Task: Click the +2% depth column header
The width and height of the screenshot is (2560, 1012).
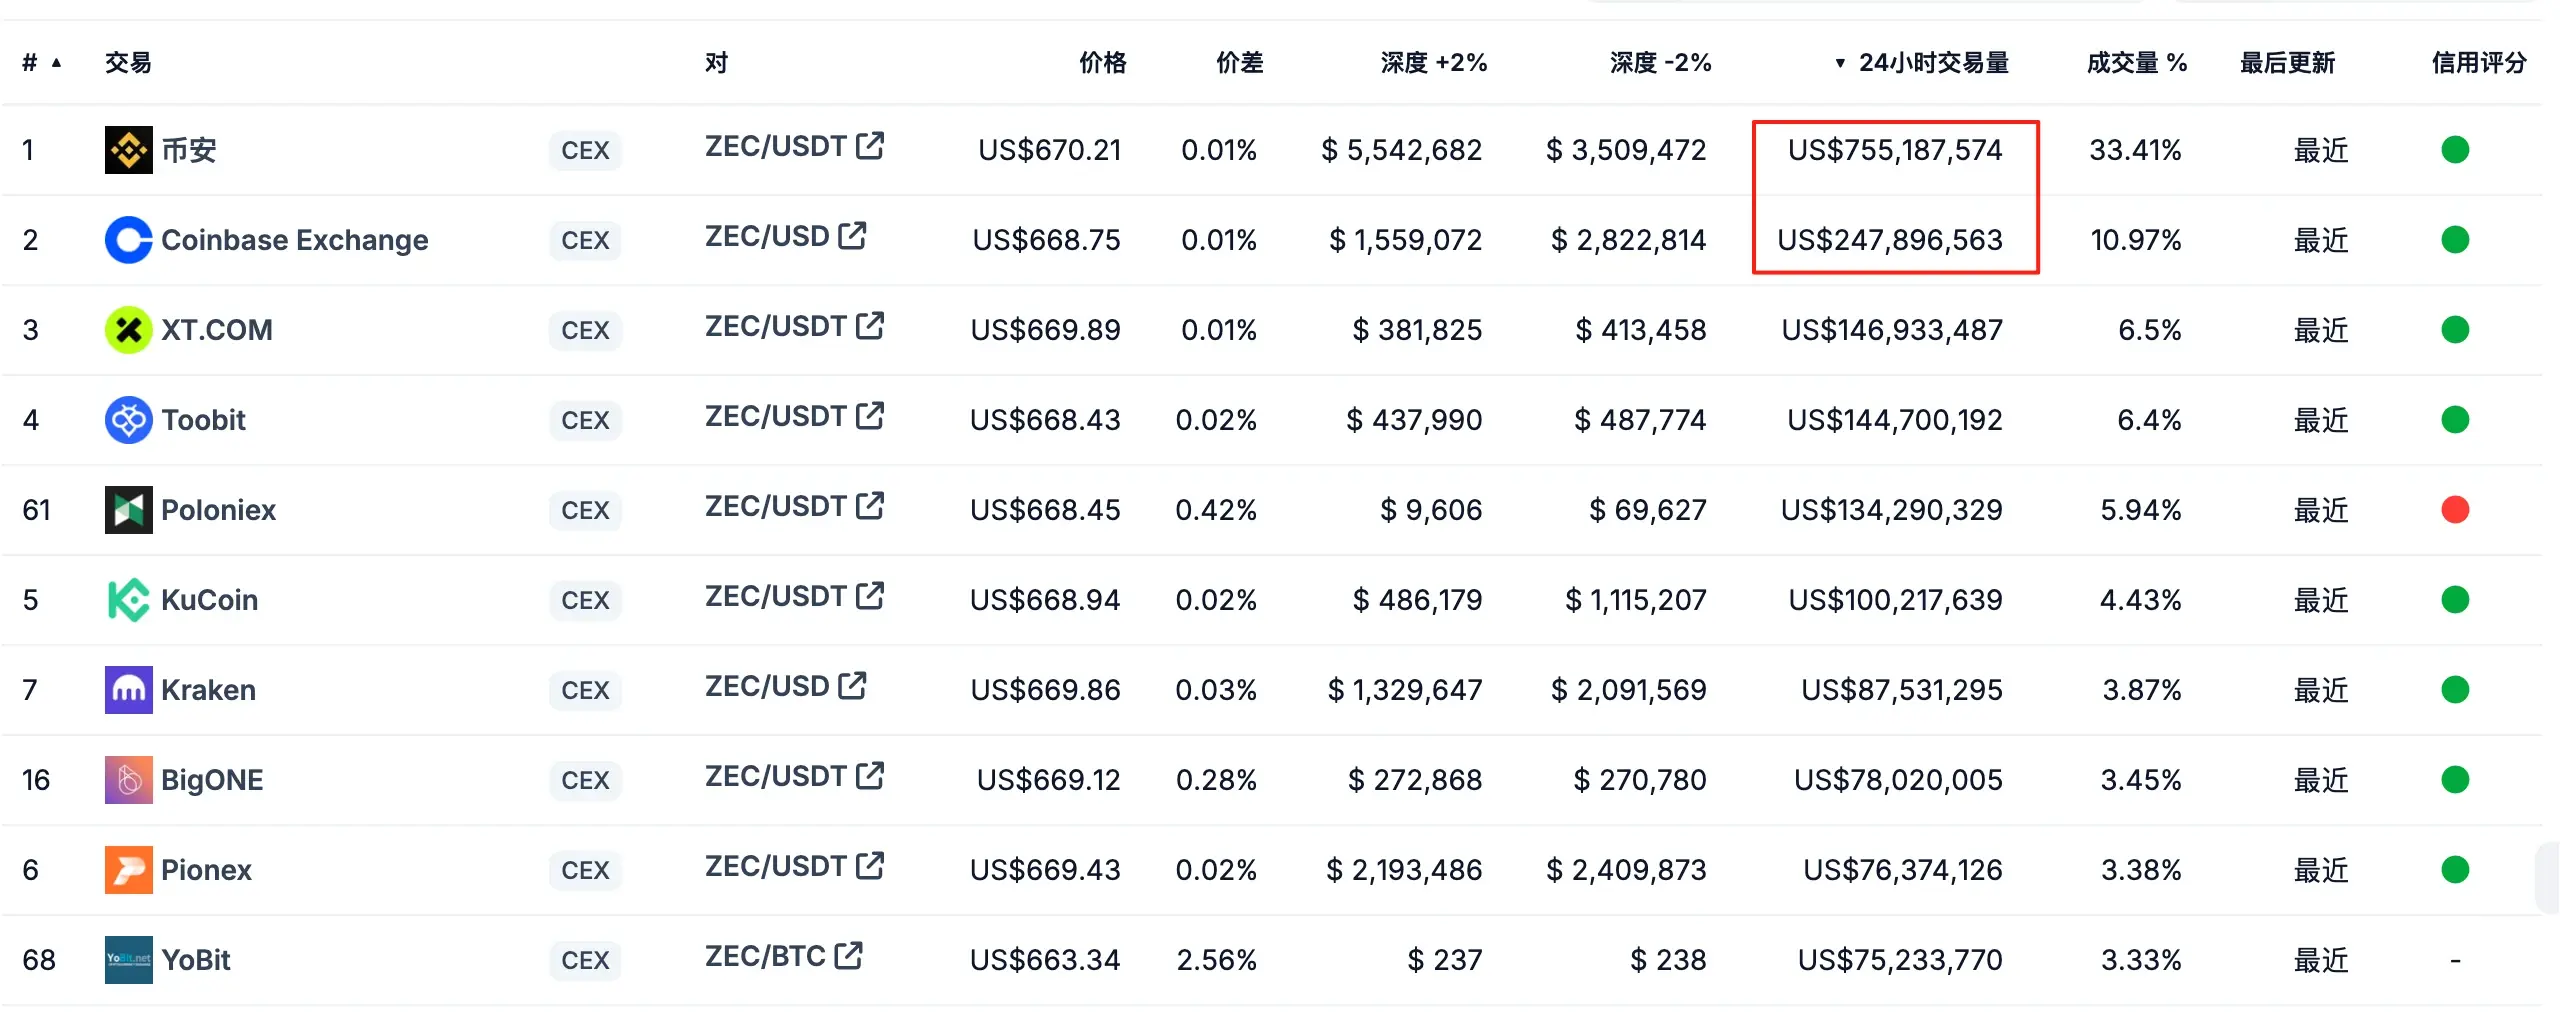Action: (1433, 63)
